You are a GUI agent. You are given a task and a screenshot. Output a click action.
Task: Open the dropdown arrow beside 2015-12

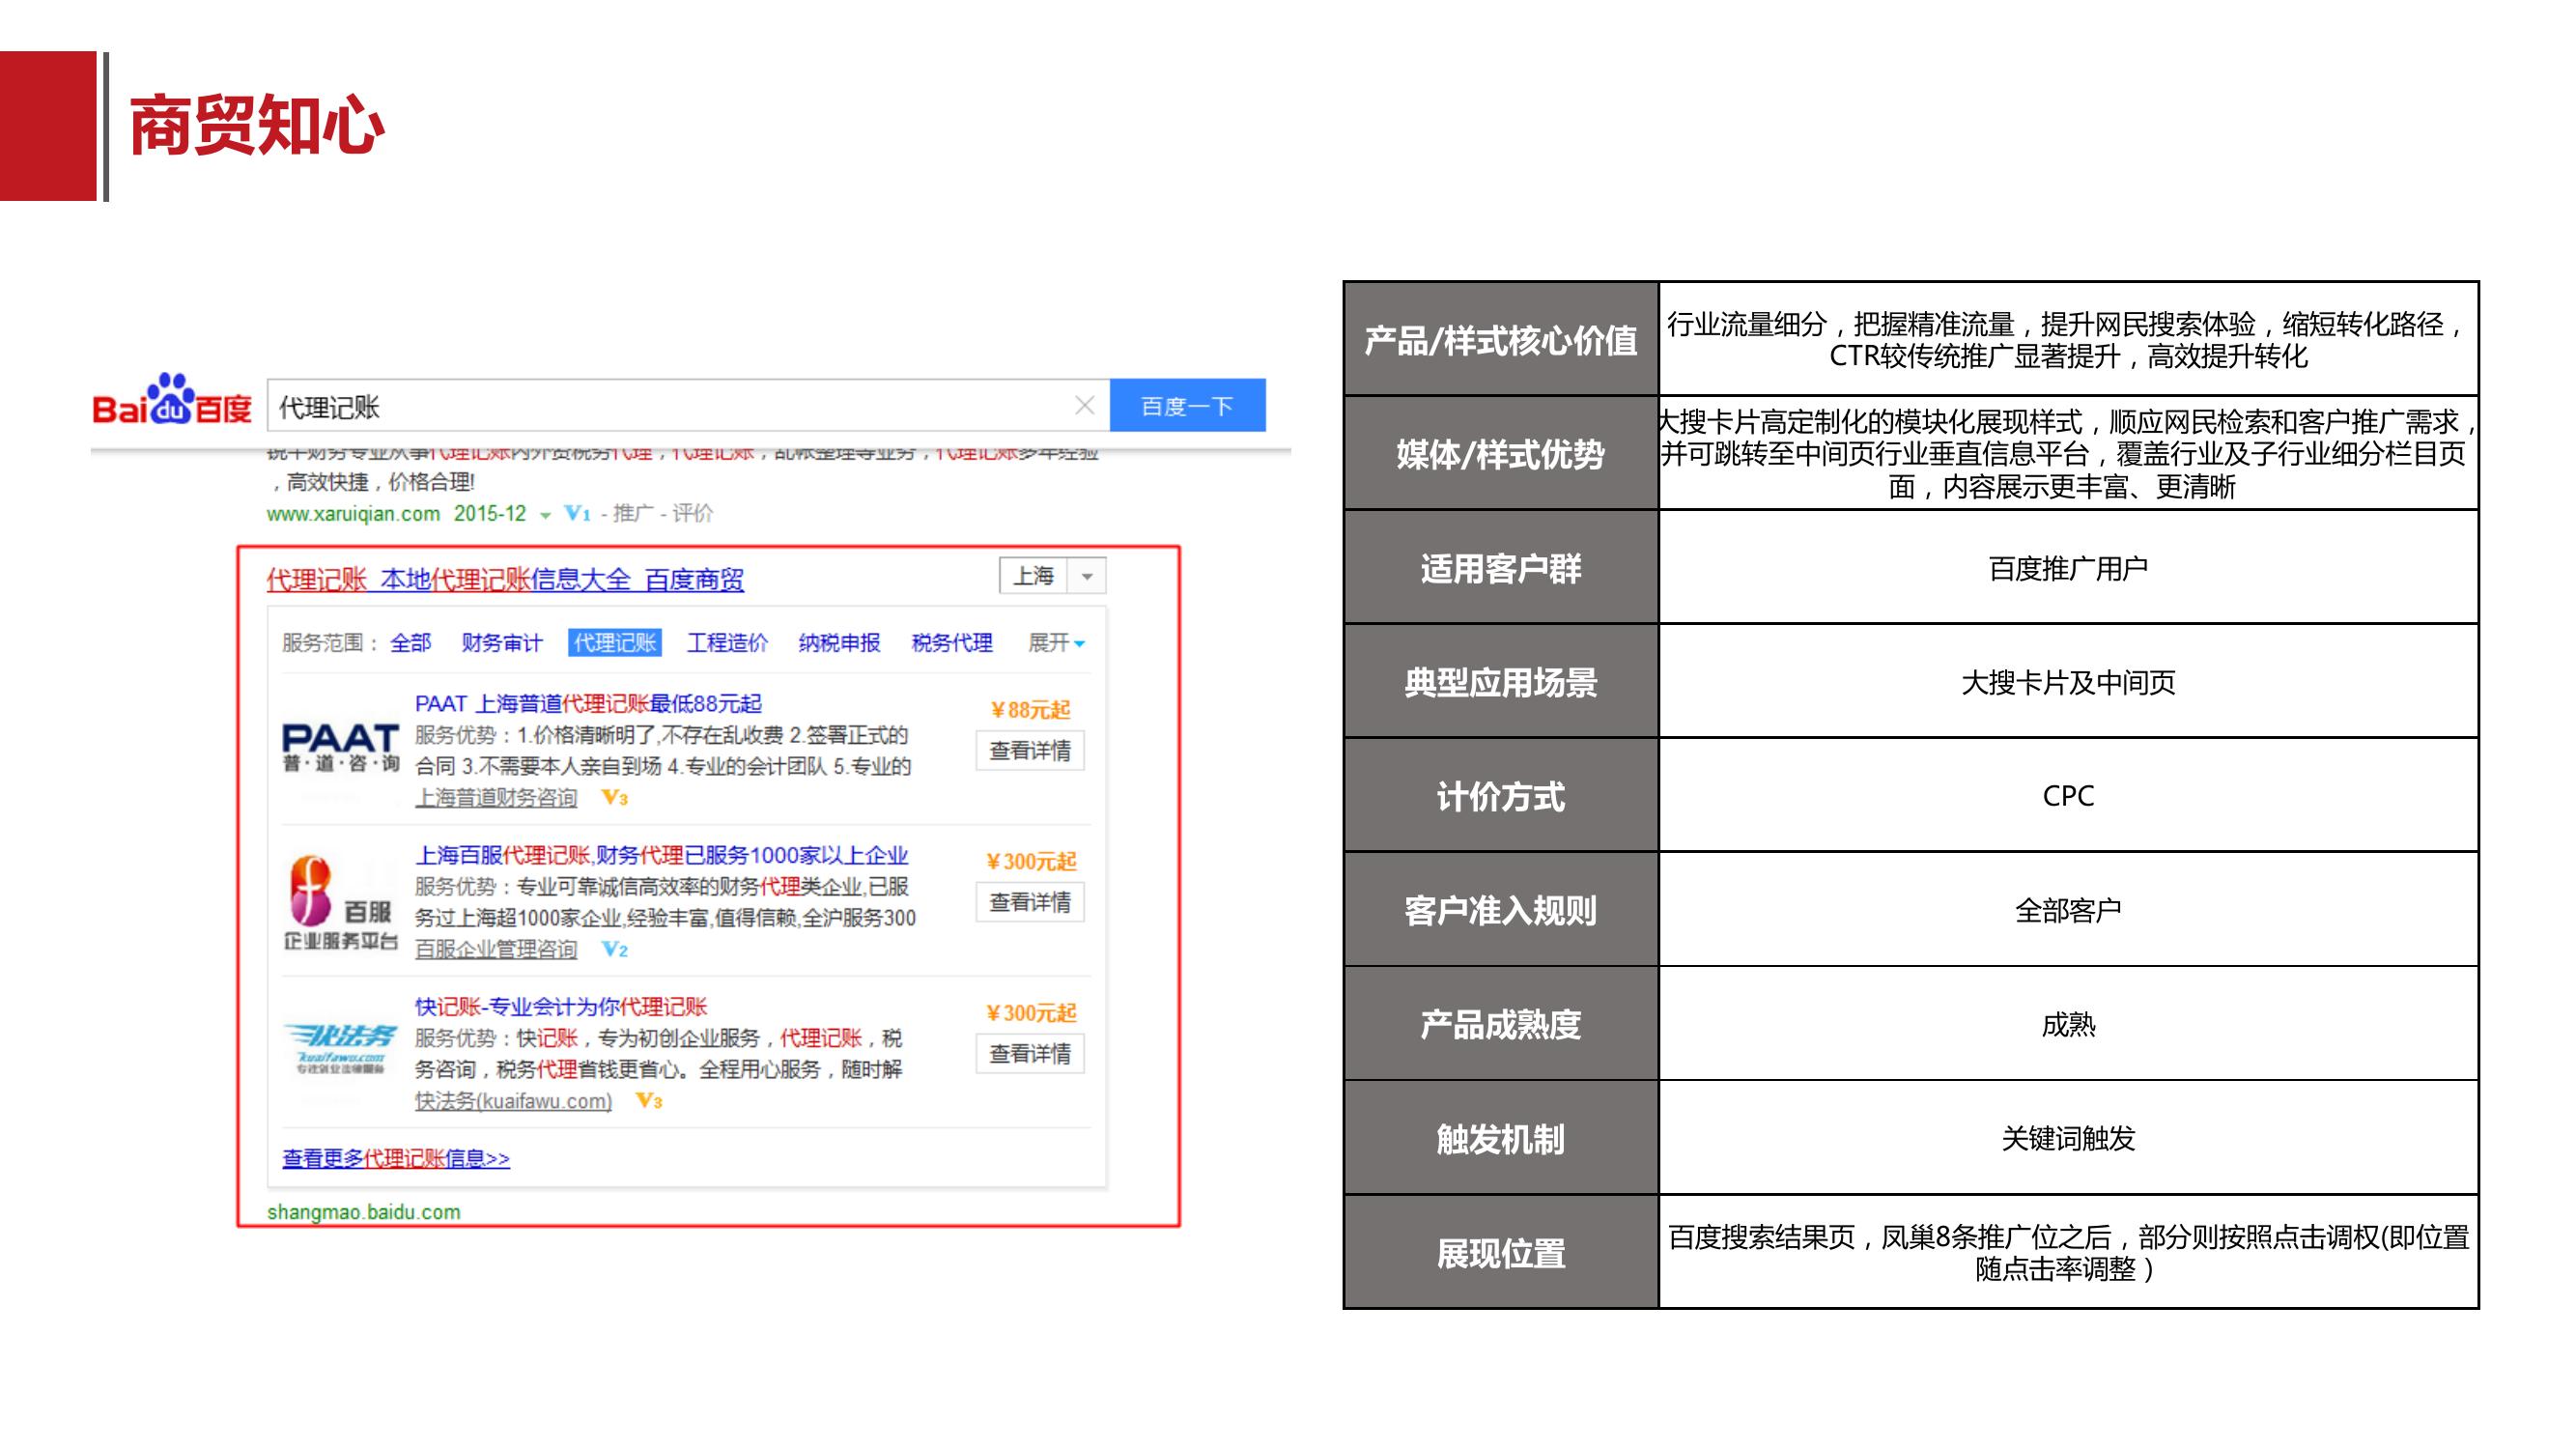click(x=545, y=515)
